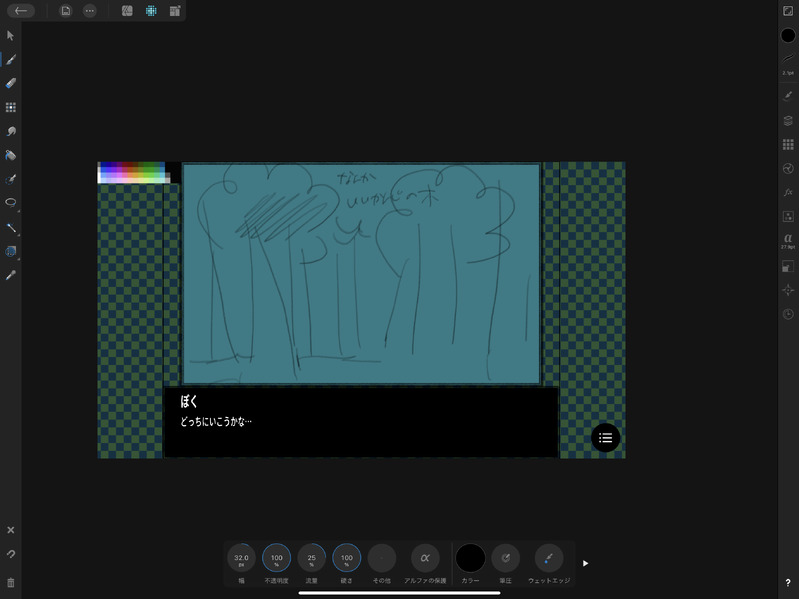Open the export persona grid icon

click(175, 11)
